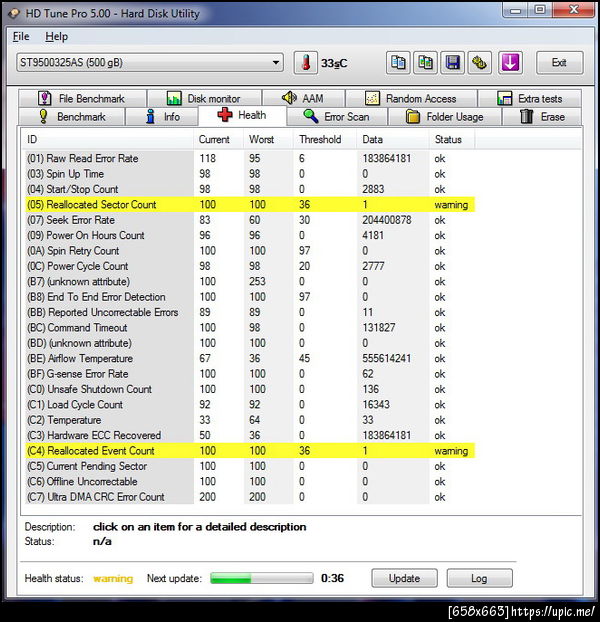Select the (C2) Temperature row
The height and width of the screenshot is (622, 600).
click(250, 420)
